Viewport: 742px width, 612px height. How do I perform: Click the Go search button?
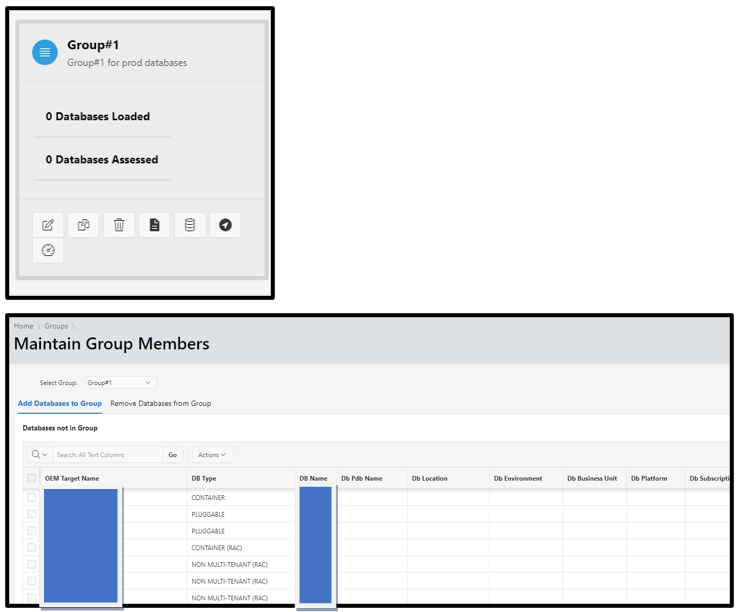pos(173,454)
